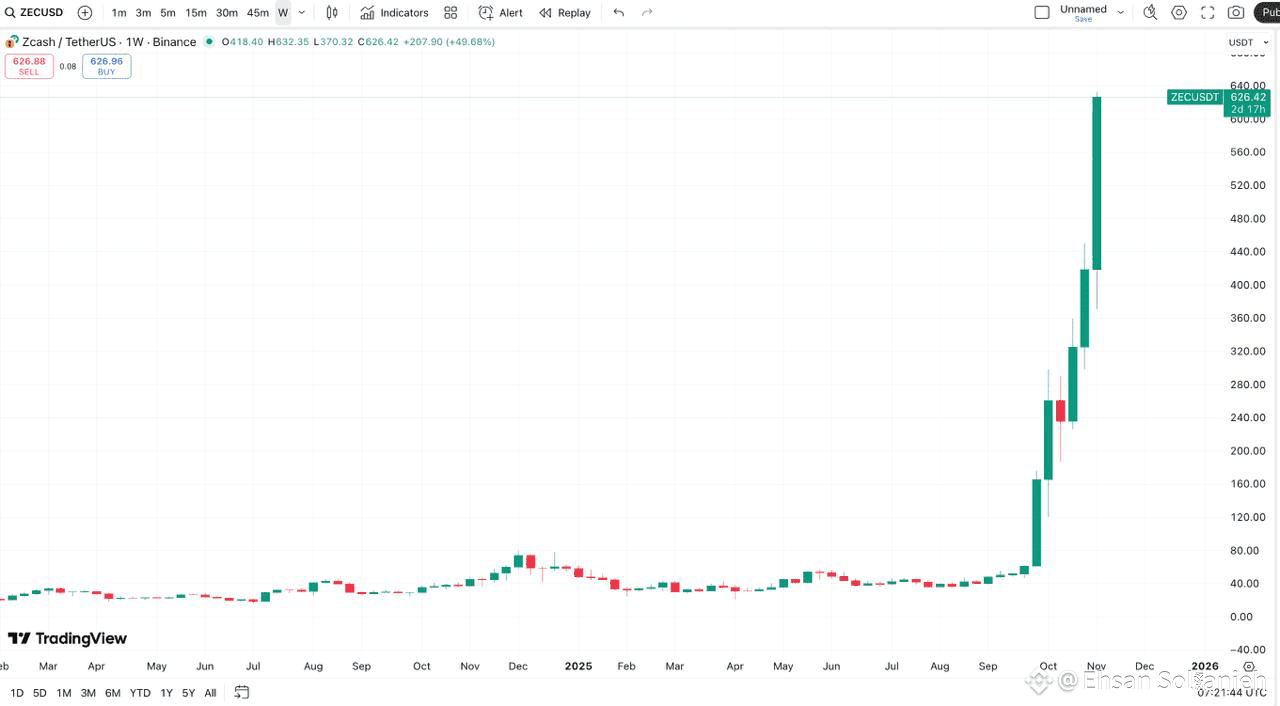
Task: Select the 1M date range
Action: coord(64,693)
